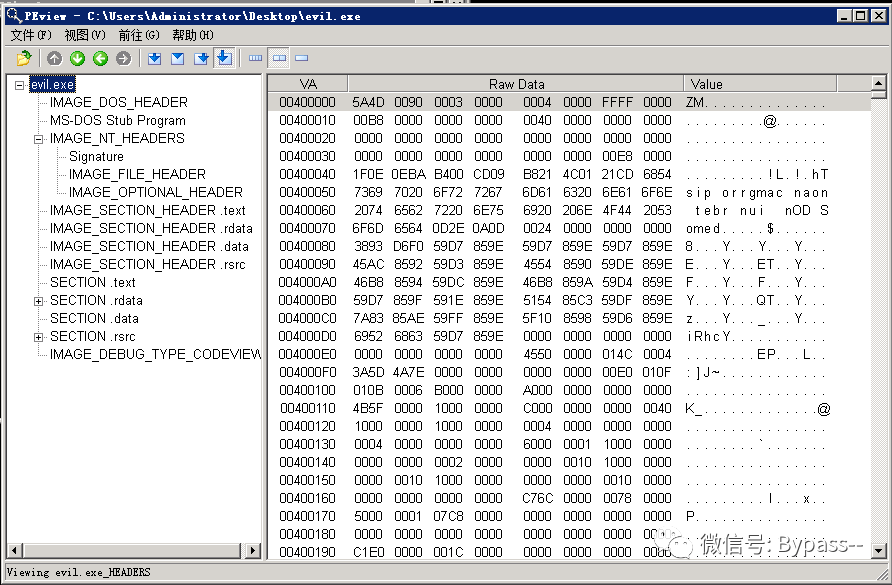Click the 'Viewing evil.exe_HEADERS' status bar text
Image resolution: width=892 pixels, height=585 pixels.
pos(79,572)
